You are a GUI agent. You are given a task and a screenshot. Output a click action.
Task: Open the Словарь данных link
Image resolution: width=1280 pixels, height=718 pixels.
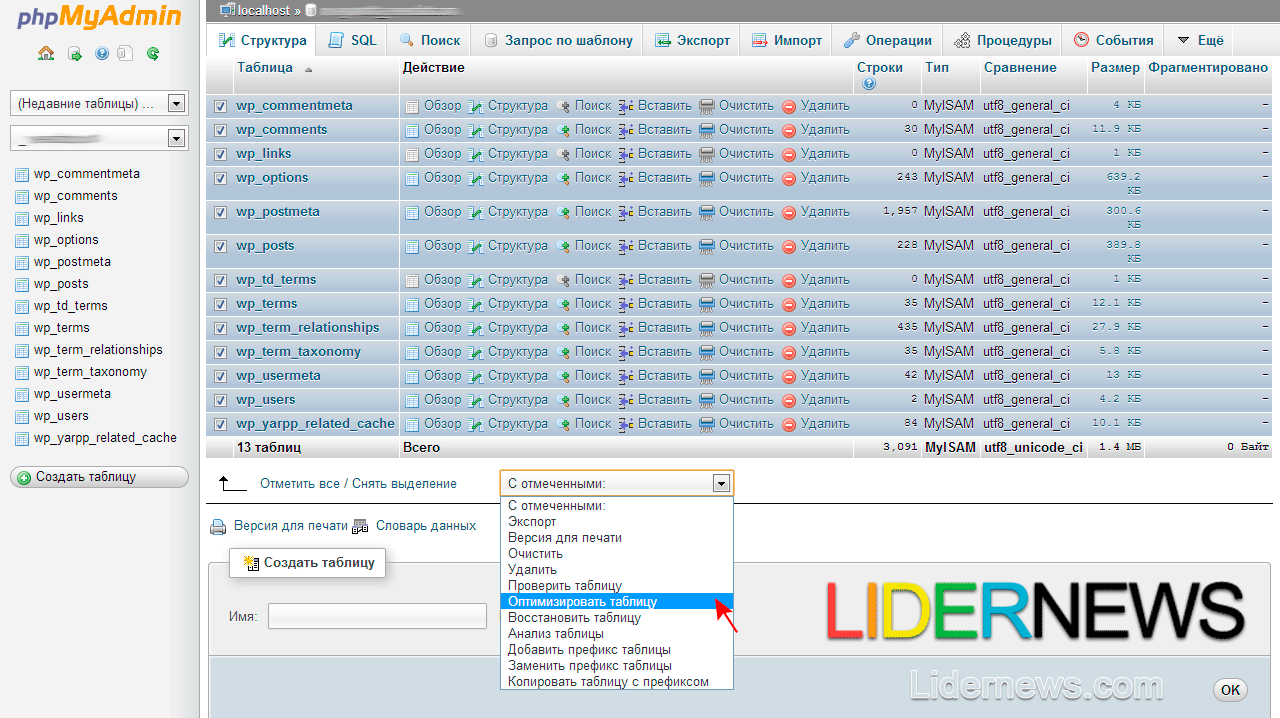[x=426, y=526]
